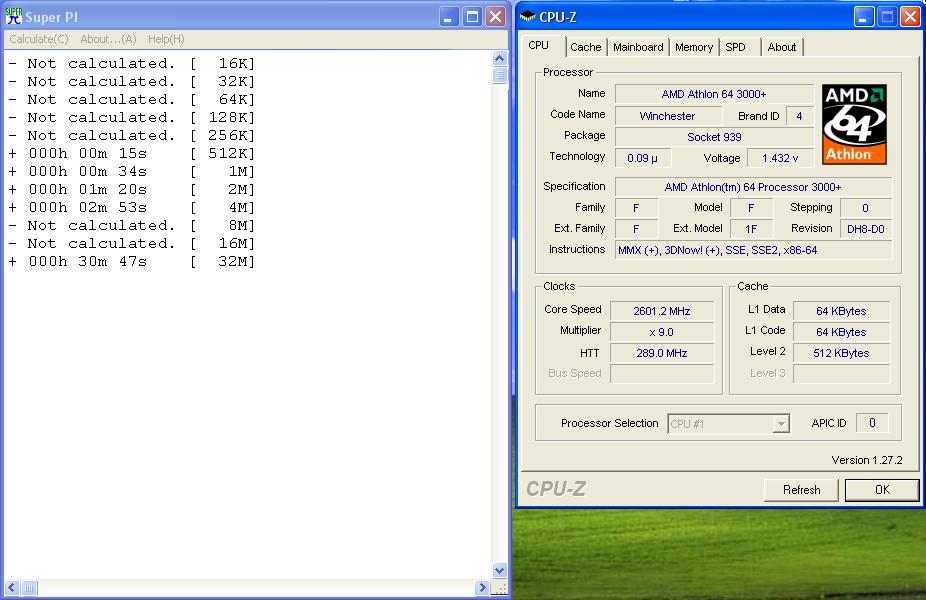The width and height of the screenshot is (926, 600).
Task: Click the 512K result '000h 00m 15s'
Action: point(87,154)
